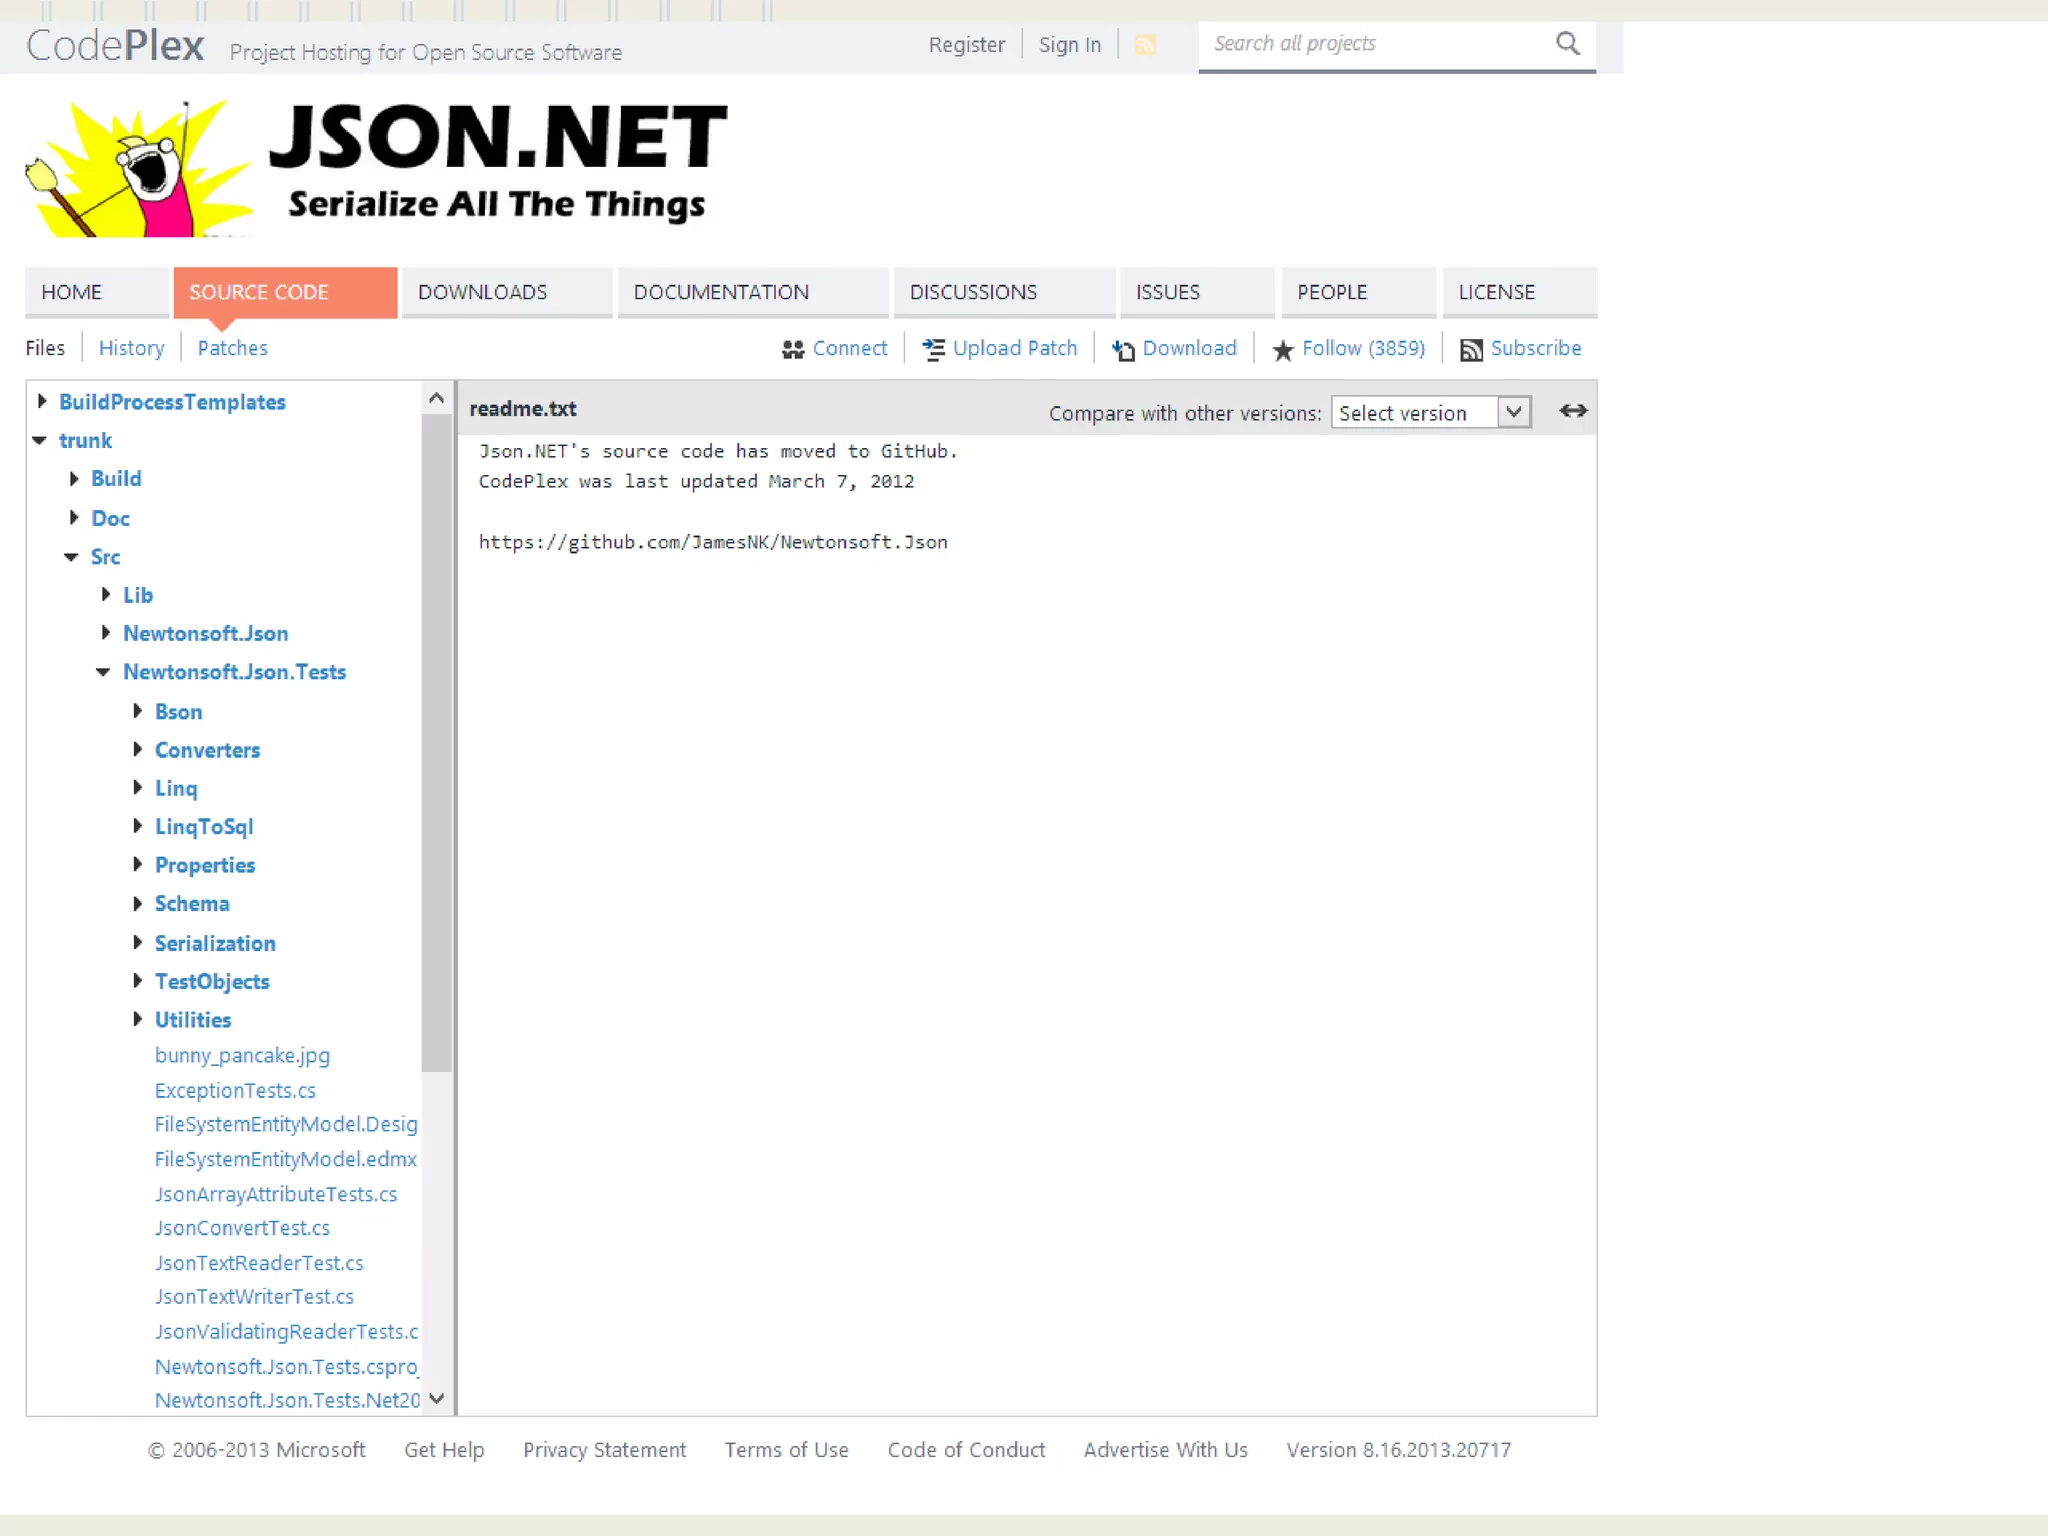
Task: Expand the Converters folder
Action: pos(137,749)
